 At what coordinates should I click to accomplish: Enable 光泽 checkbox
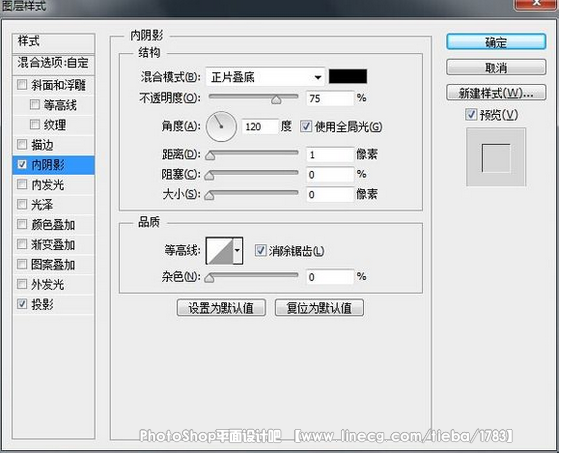[22, 204]
